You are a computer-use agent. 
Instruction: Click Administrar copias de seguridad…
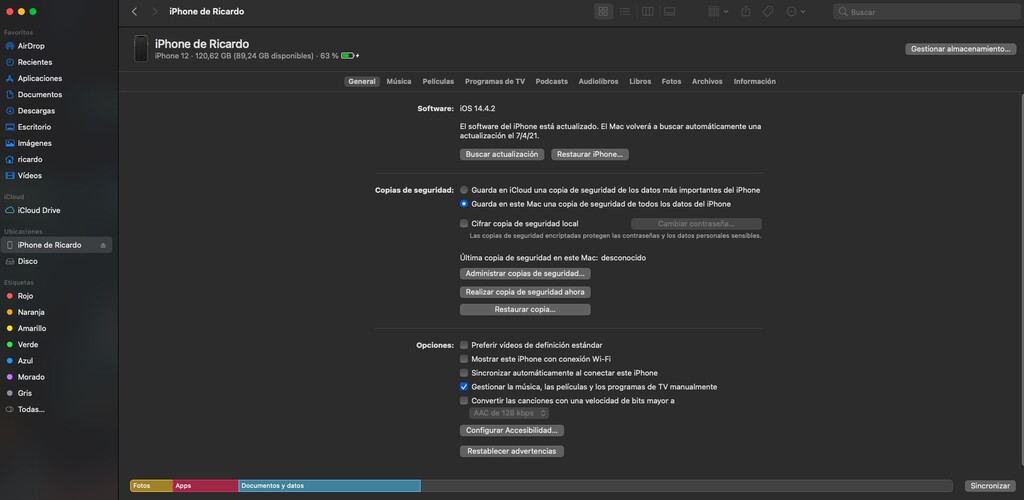point(525,273)
